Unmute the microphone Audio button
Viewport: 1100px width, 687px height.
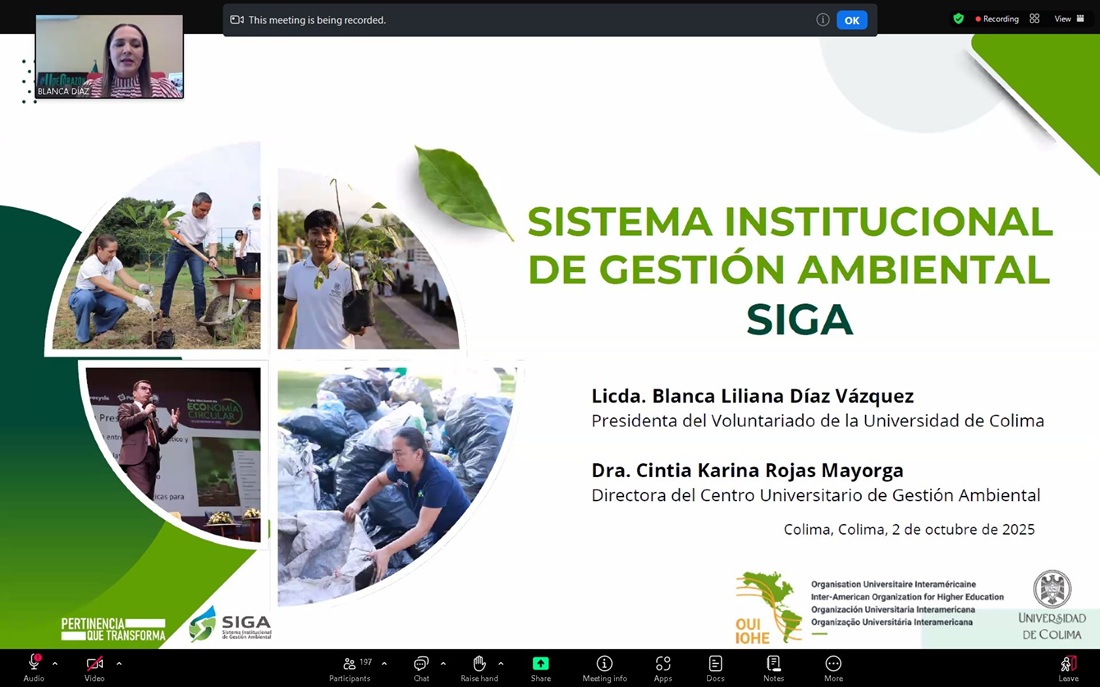pos(34,667)
